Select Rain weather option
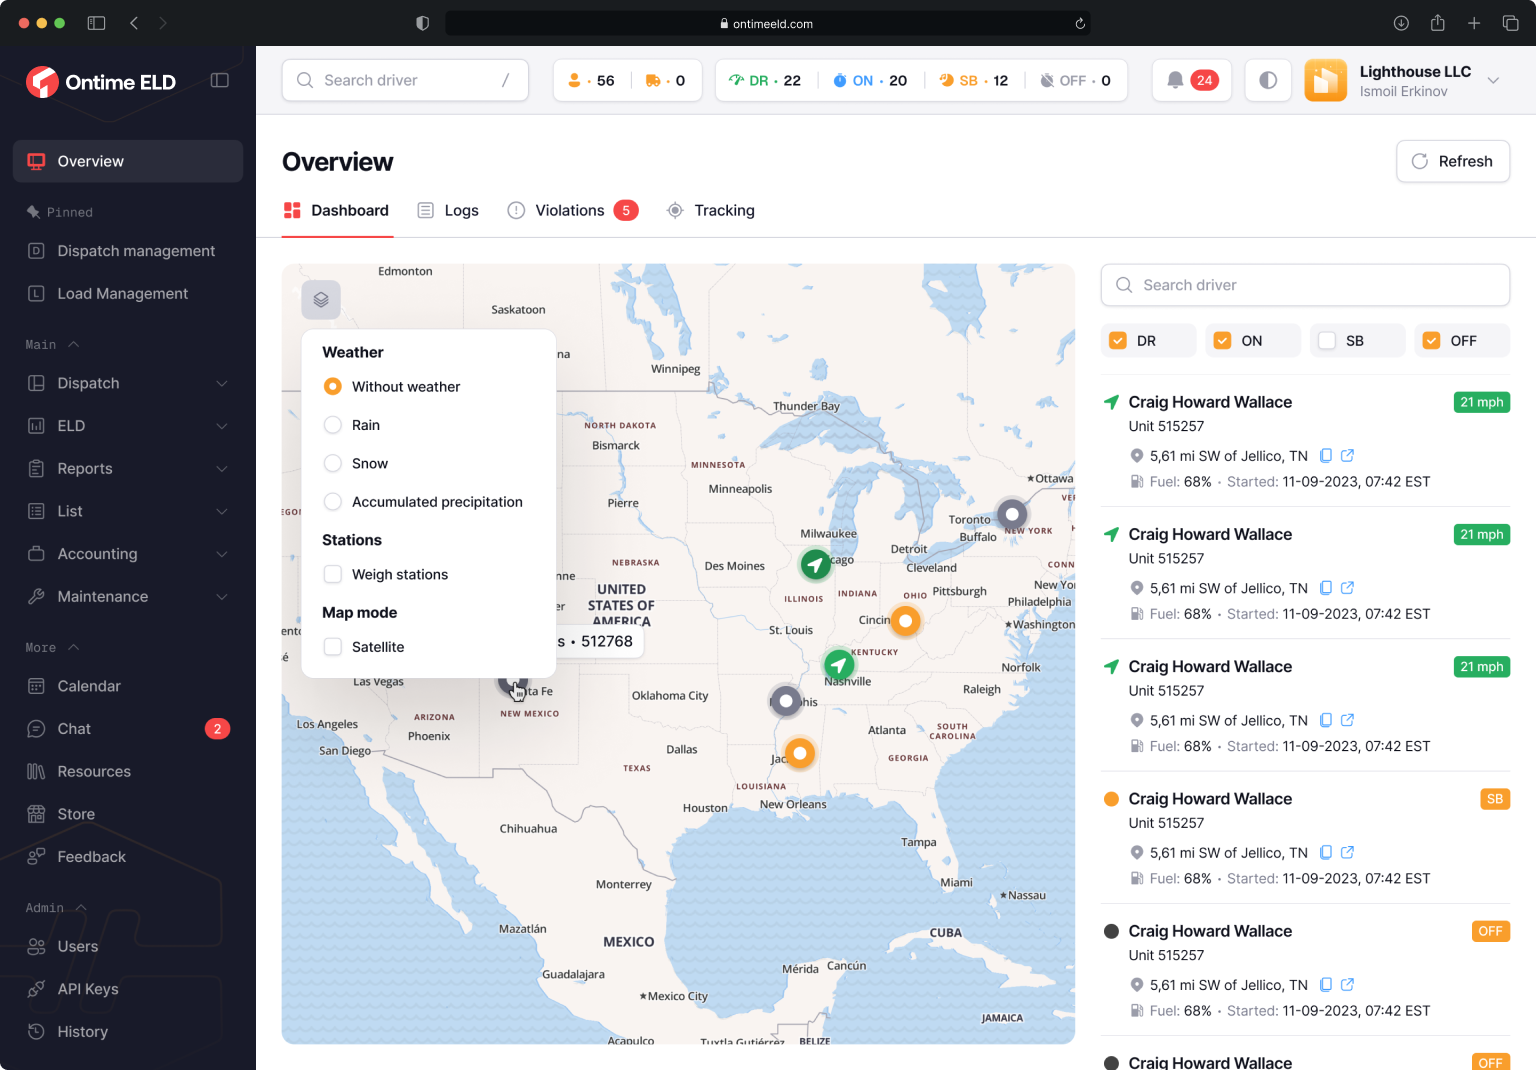 [x=333, y=425]
